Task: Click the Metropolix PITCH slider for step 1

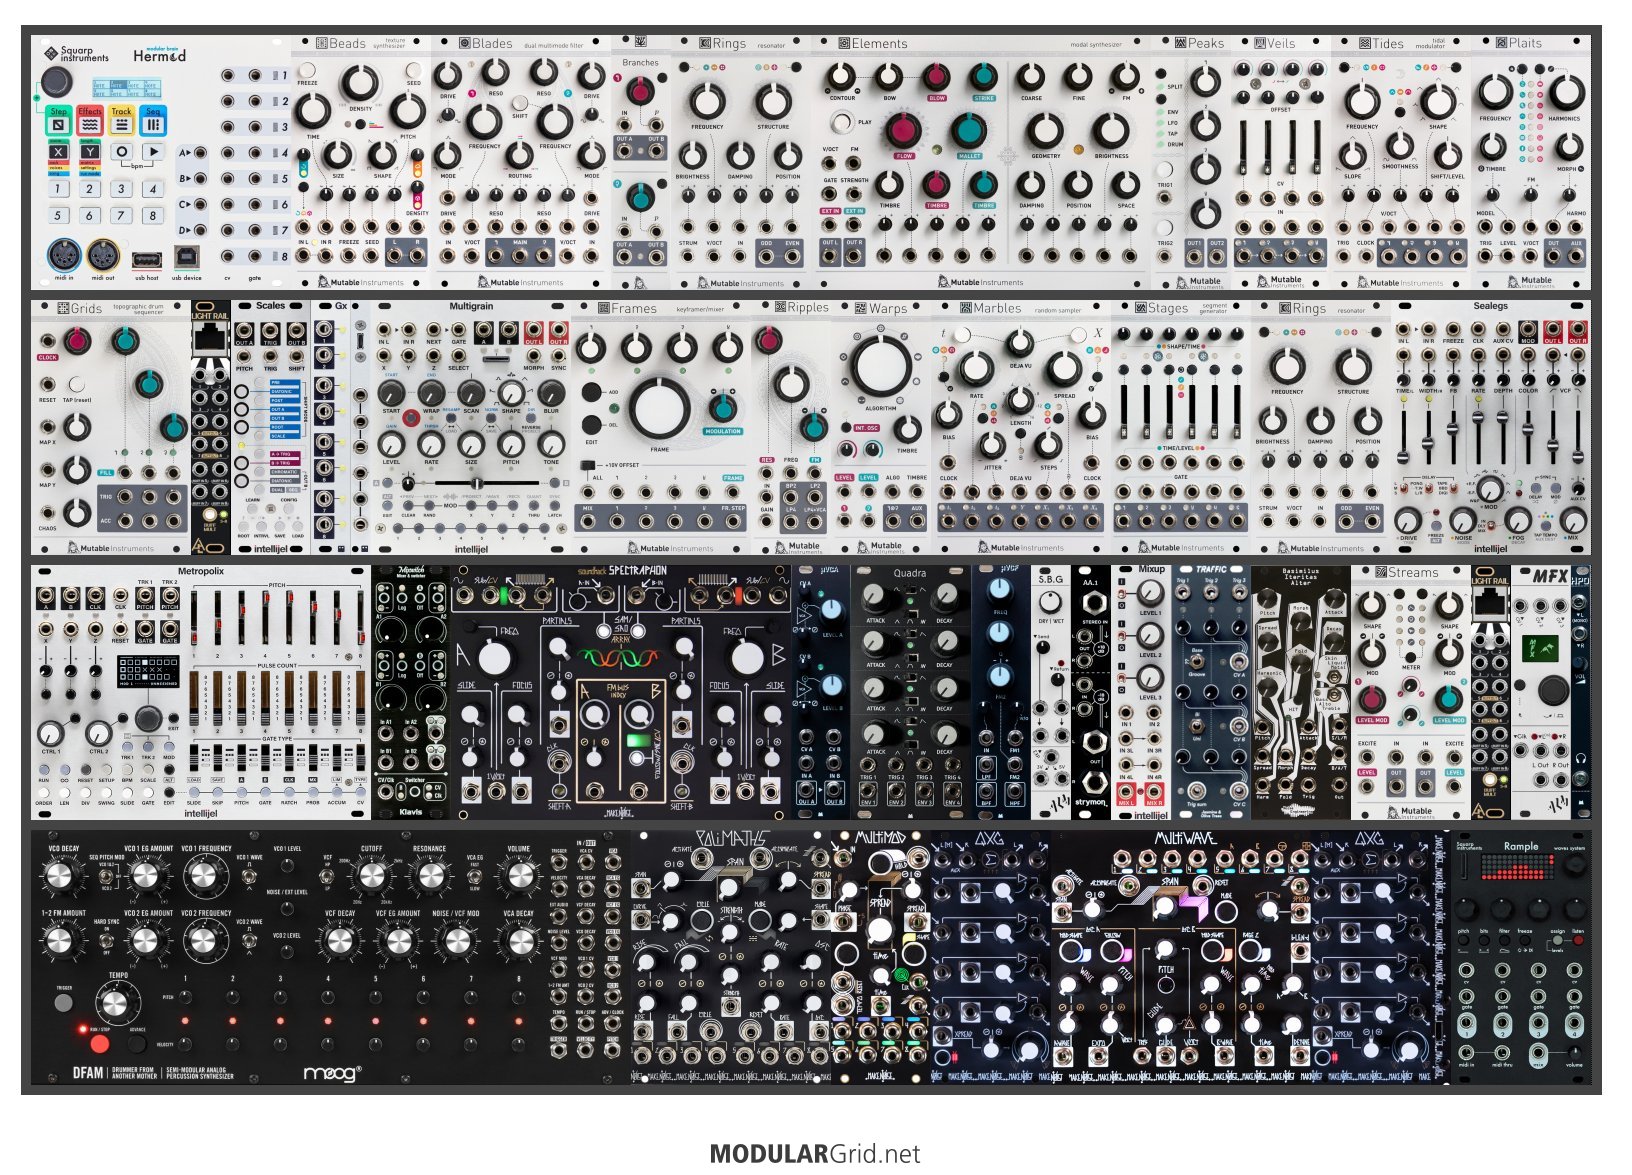Action: click(x=195, y=618)
